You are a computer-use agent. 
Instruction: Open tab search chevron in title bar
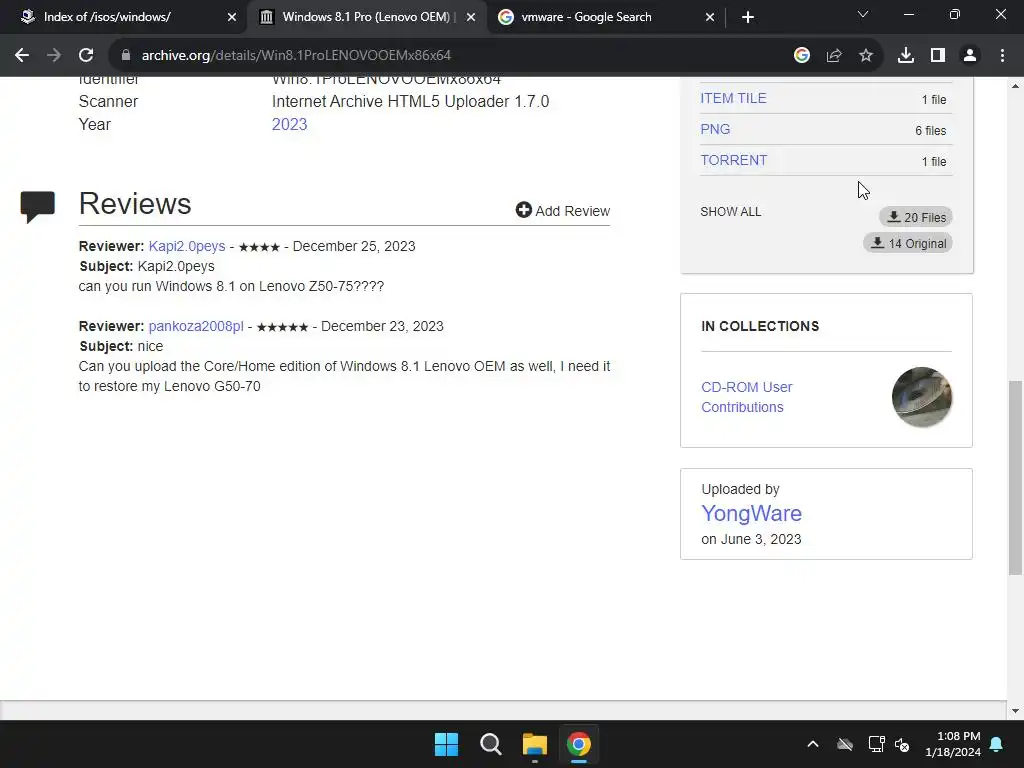coord(863,14)
